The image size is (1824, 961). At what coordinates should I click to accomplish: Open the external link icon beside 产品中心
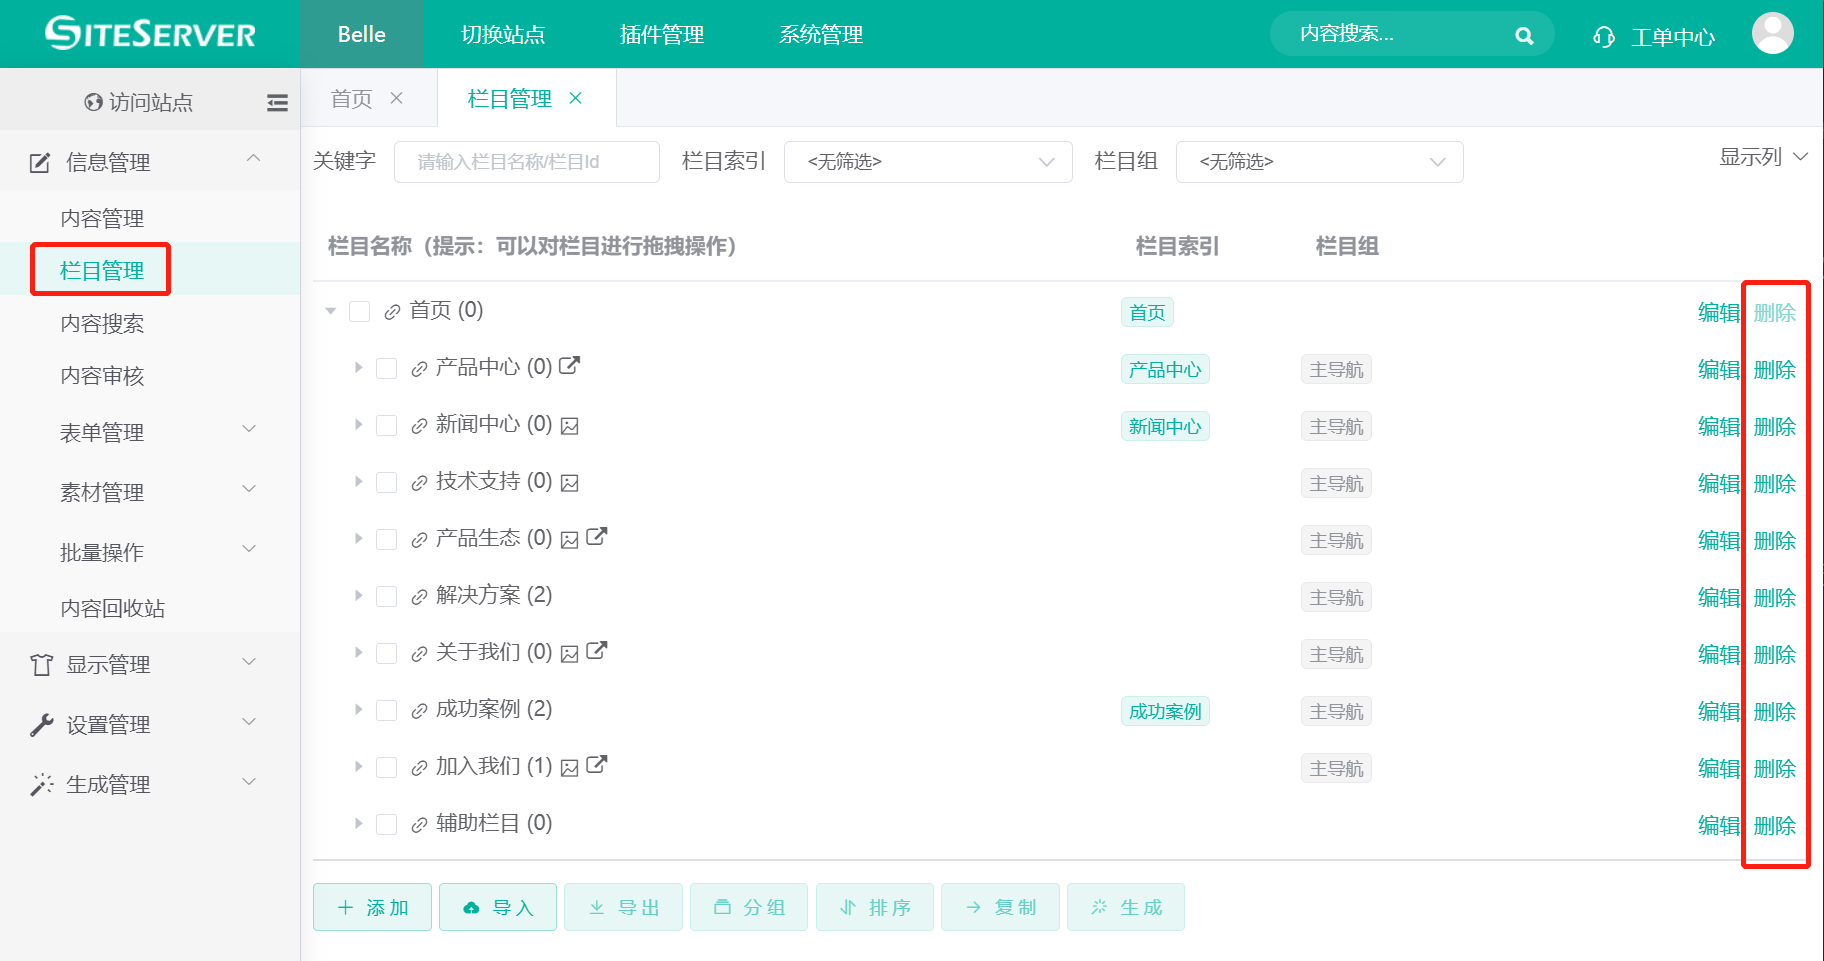tap(570, 366)
